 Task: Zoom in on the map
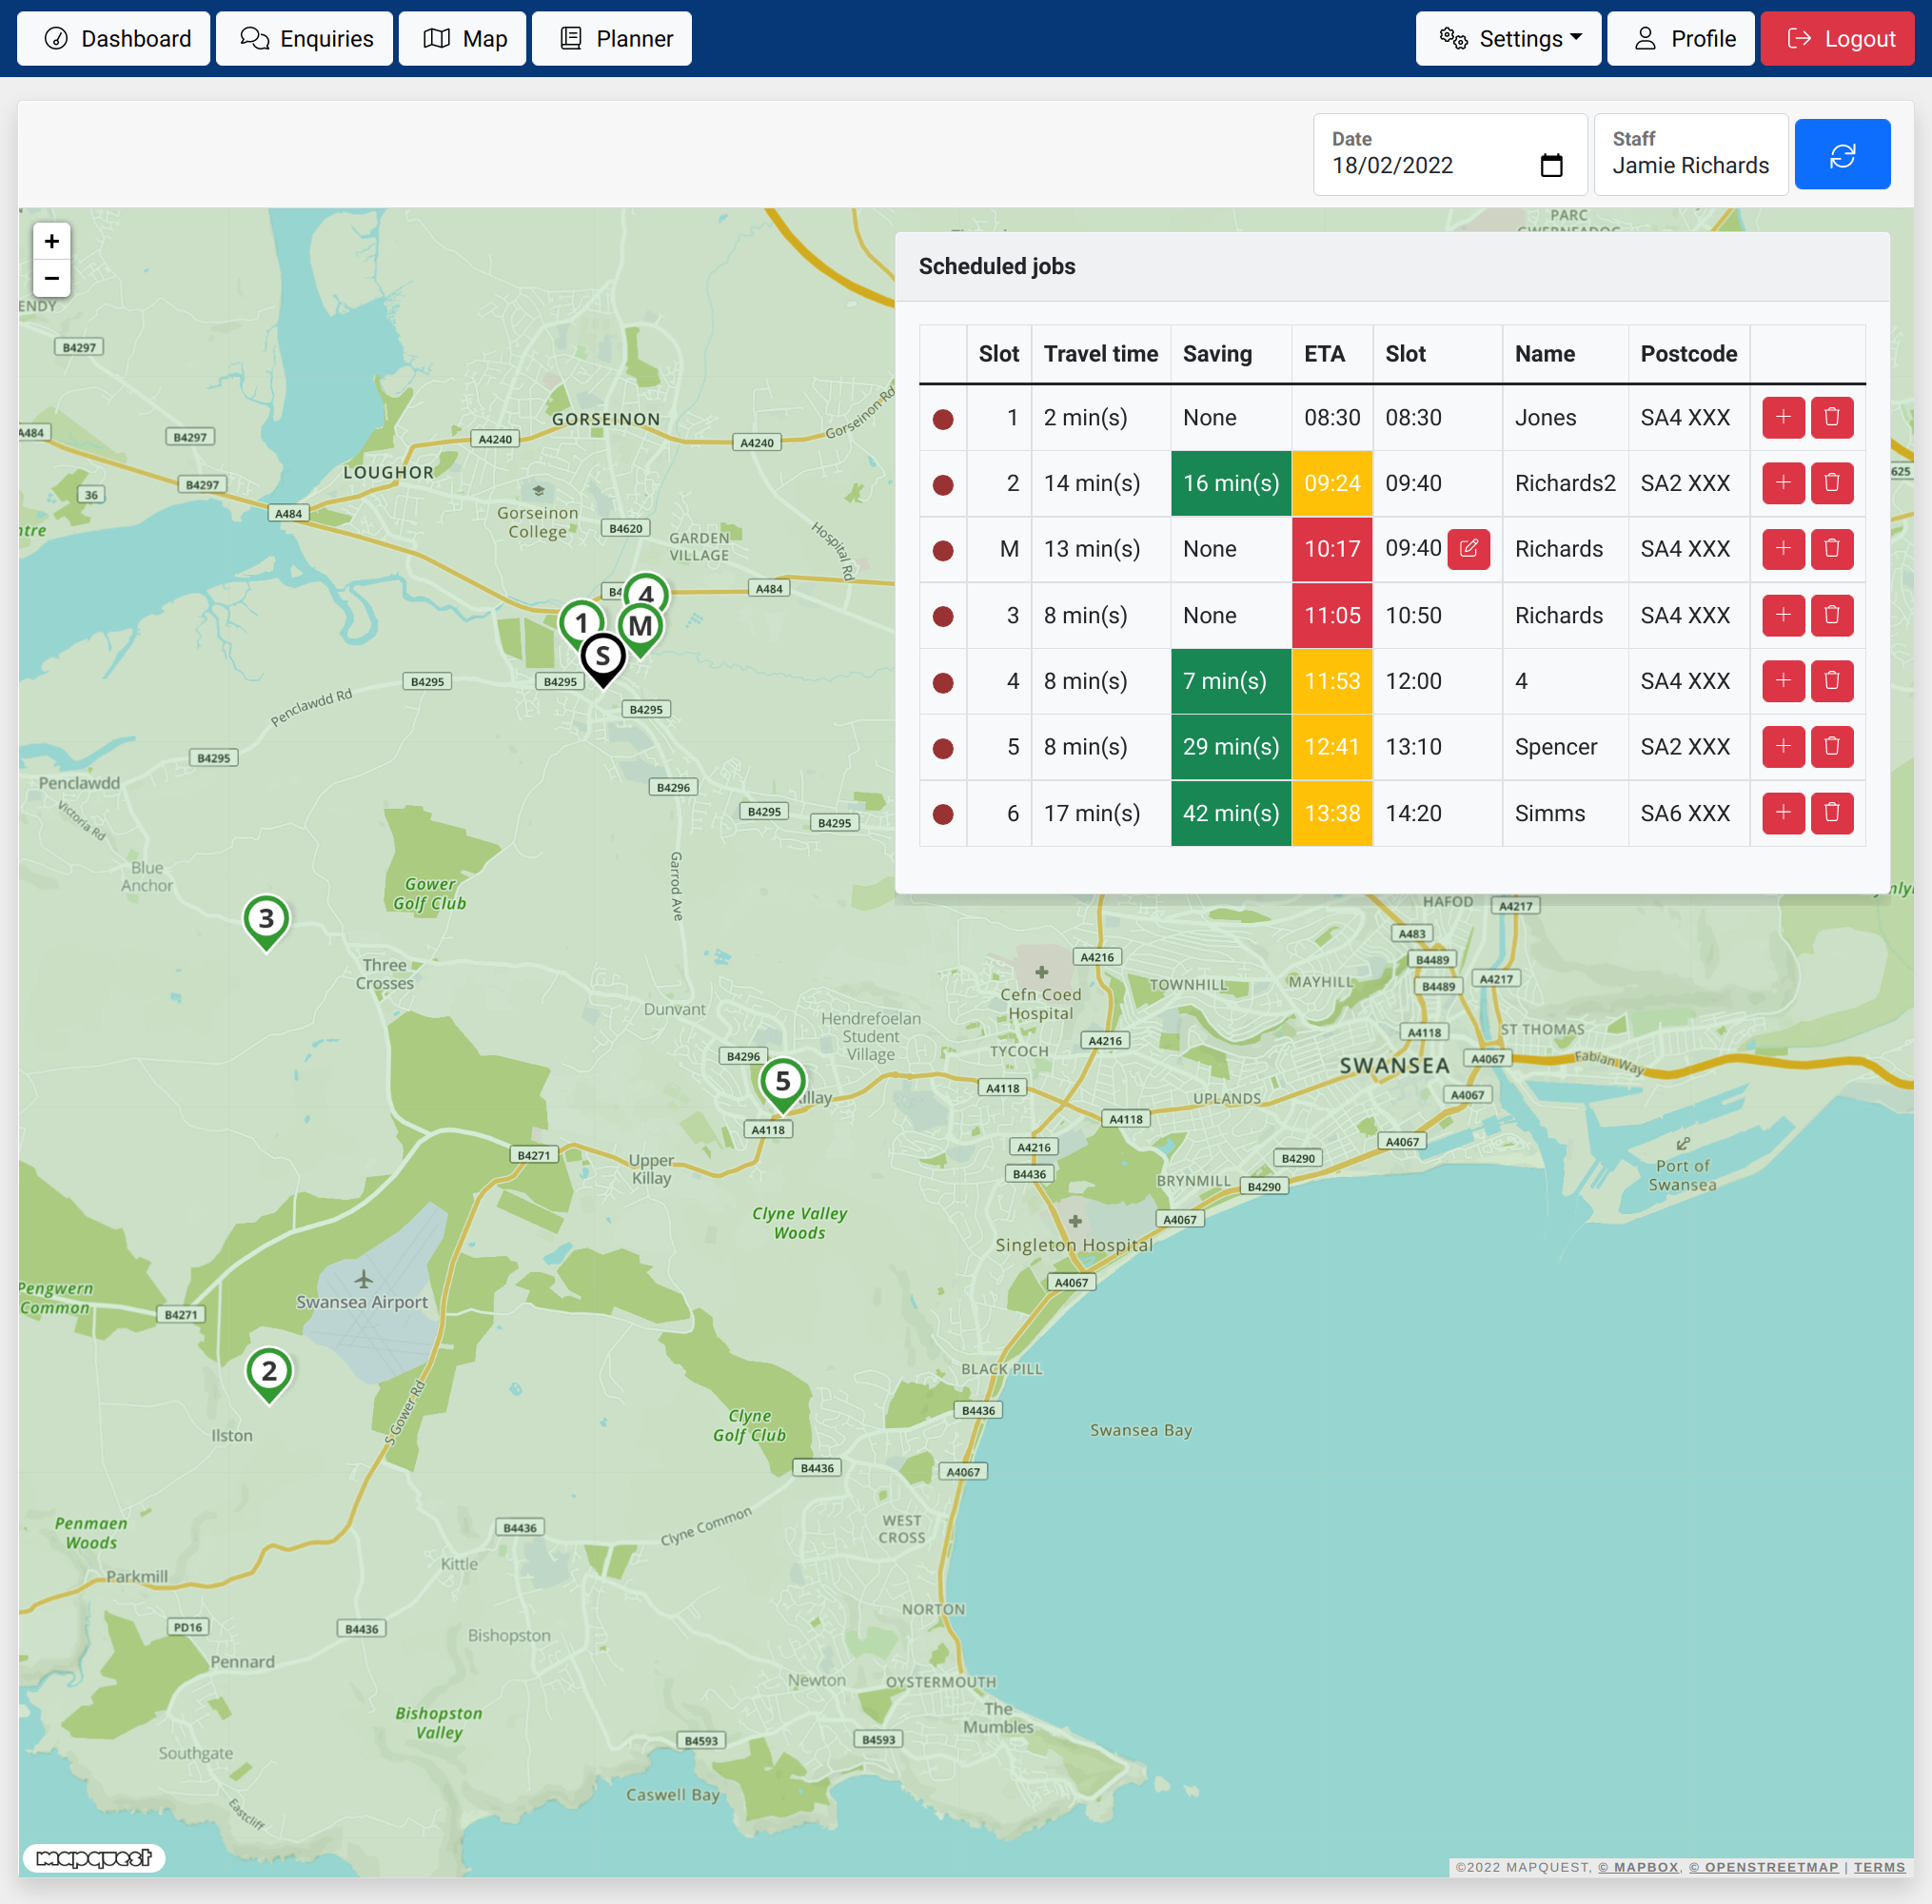(52, 241)
